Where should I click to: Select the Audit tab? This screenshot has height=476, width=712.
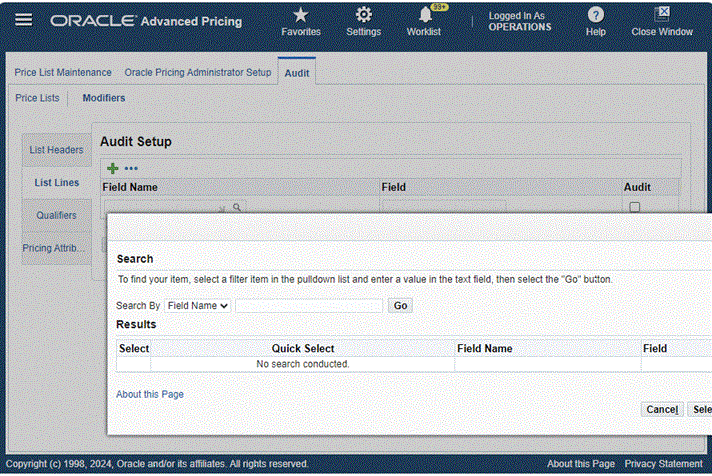tap(297, 73)
